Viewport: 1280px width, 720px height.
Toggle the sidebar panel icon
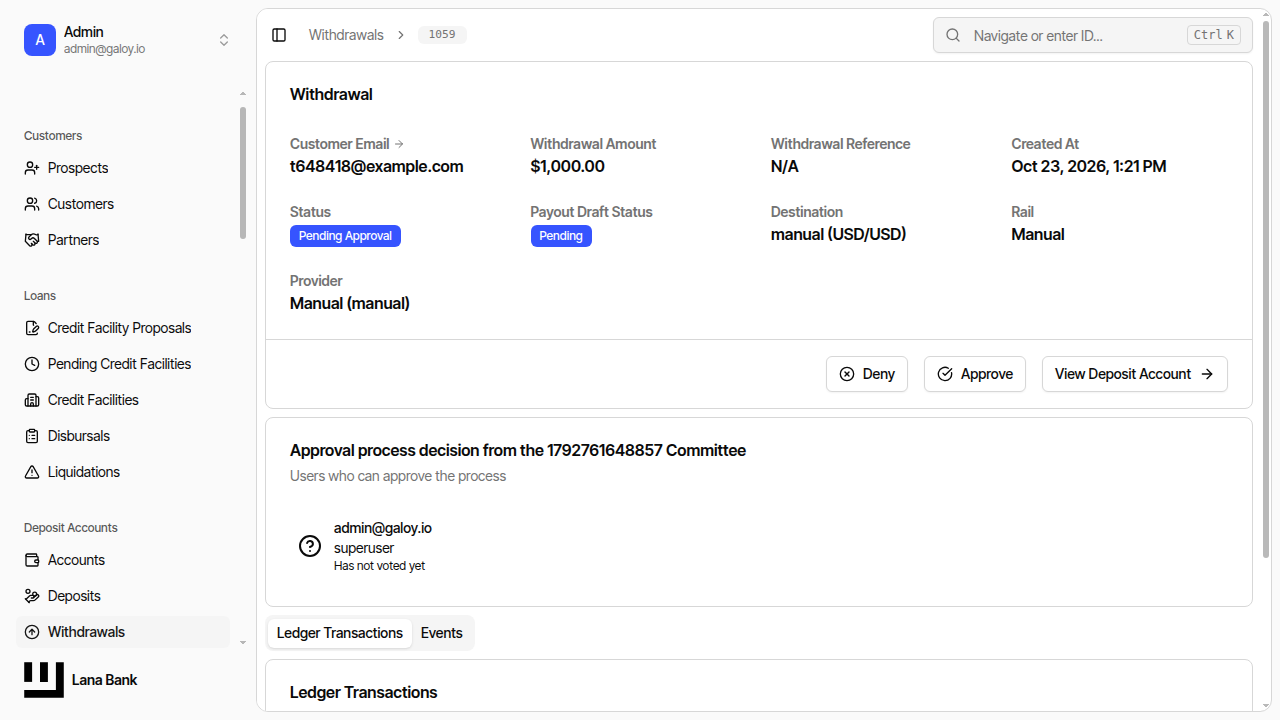coord(279,35)
